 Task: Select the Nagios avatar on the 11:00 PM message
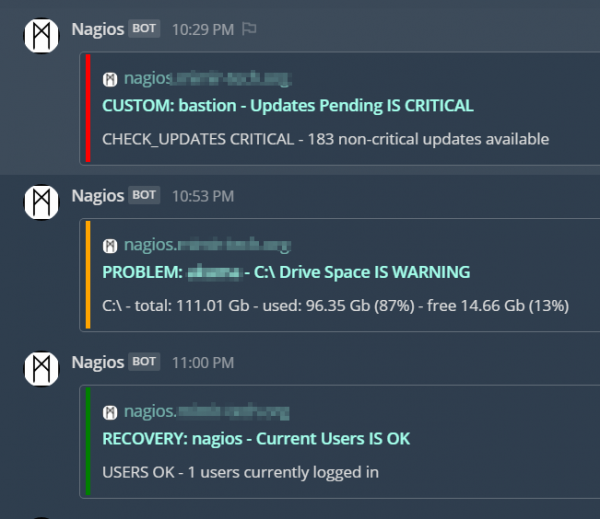point(43,369)
